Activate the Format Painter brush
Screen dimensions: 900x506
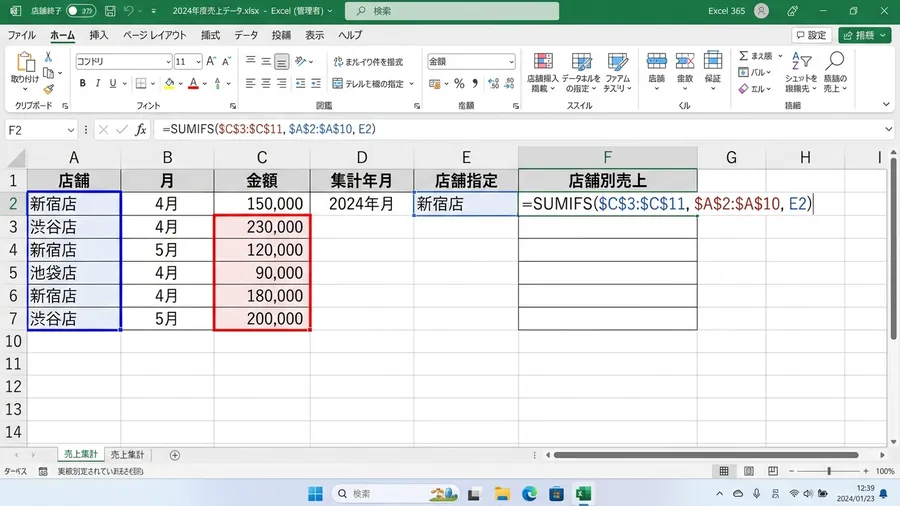[49, 89]
